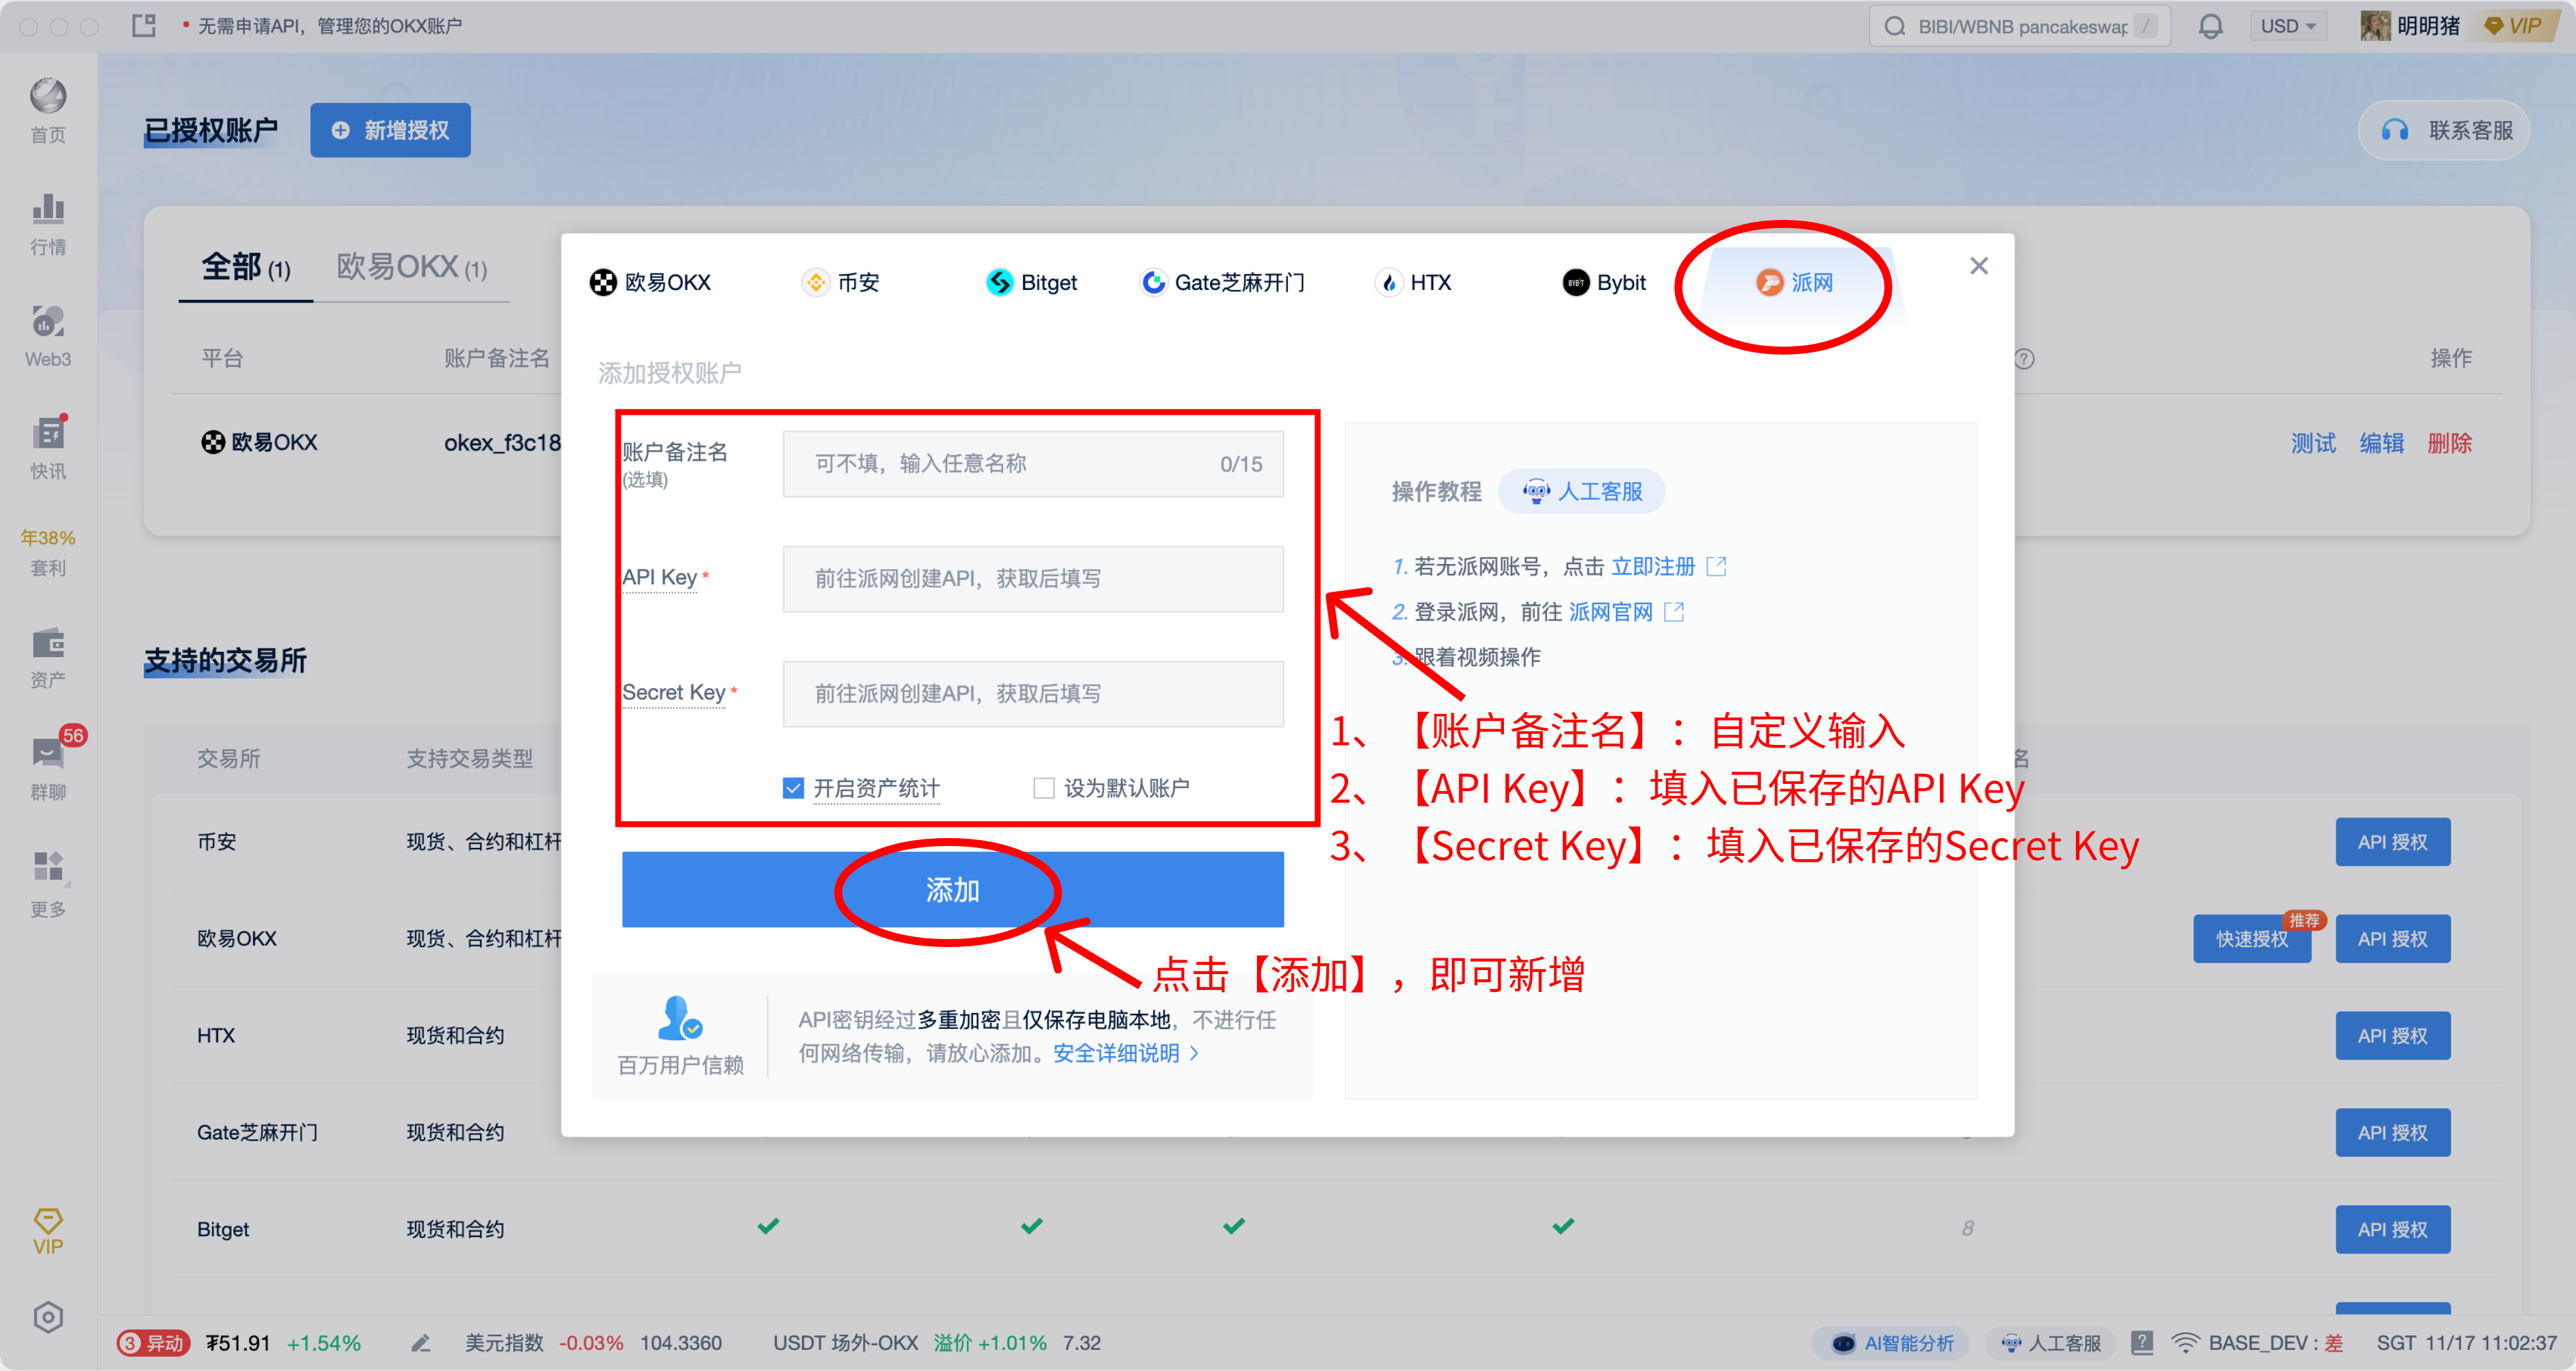Click 快速授权 button for 欧易OKX row

point(2252,939)
